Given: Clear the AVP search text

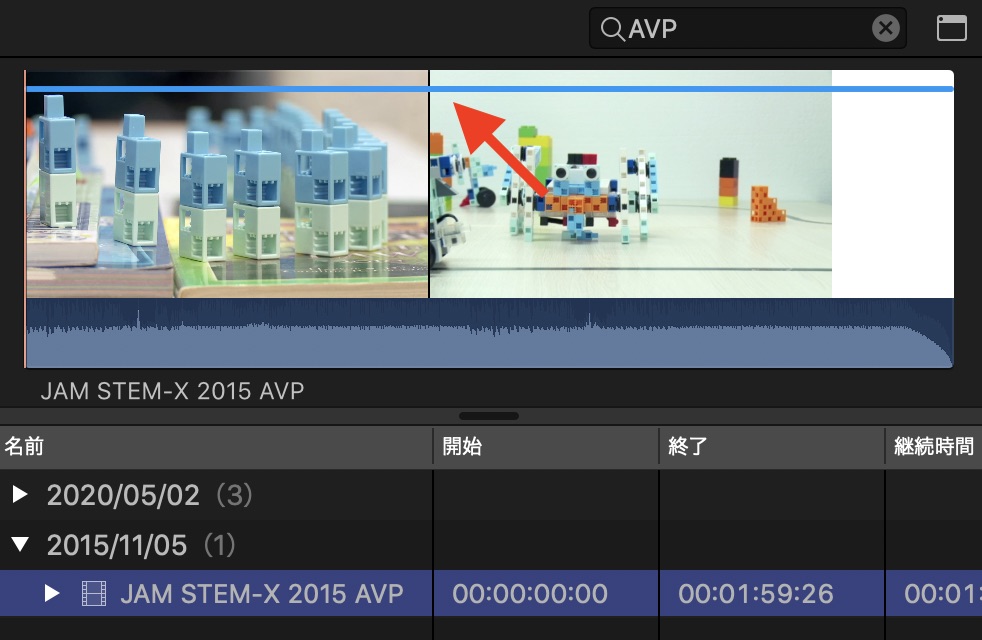Looking at the screenshot, I should point(886,28).
